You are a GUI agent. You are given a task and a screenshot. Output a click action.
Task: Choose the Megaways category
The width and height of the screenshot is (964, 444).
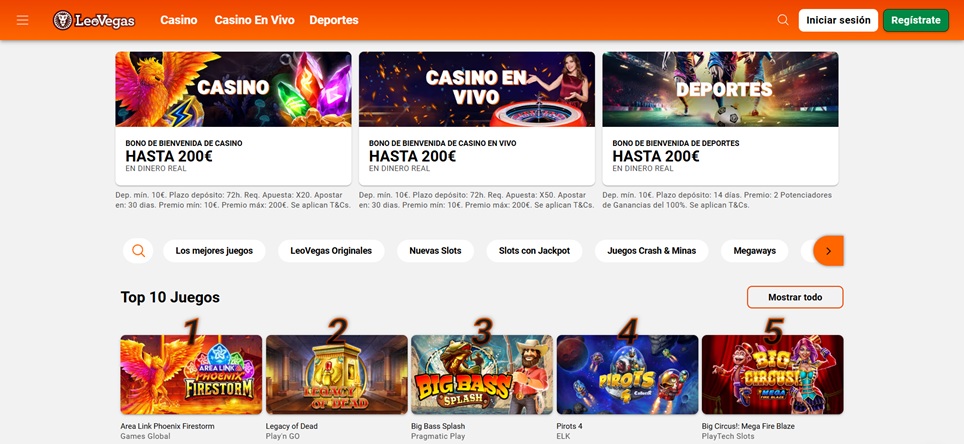coord(754,251)
